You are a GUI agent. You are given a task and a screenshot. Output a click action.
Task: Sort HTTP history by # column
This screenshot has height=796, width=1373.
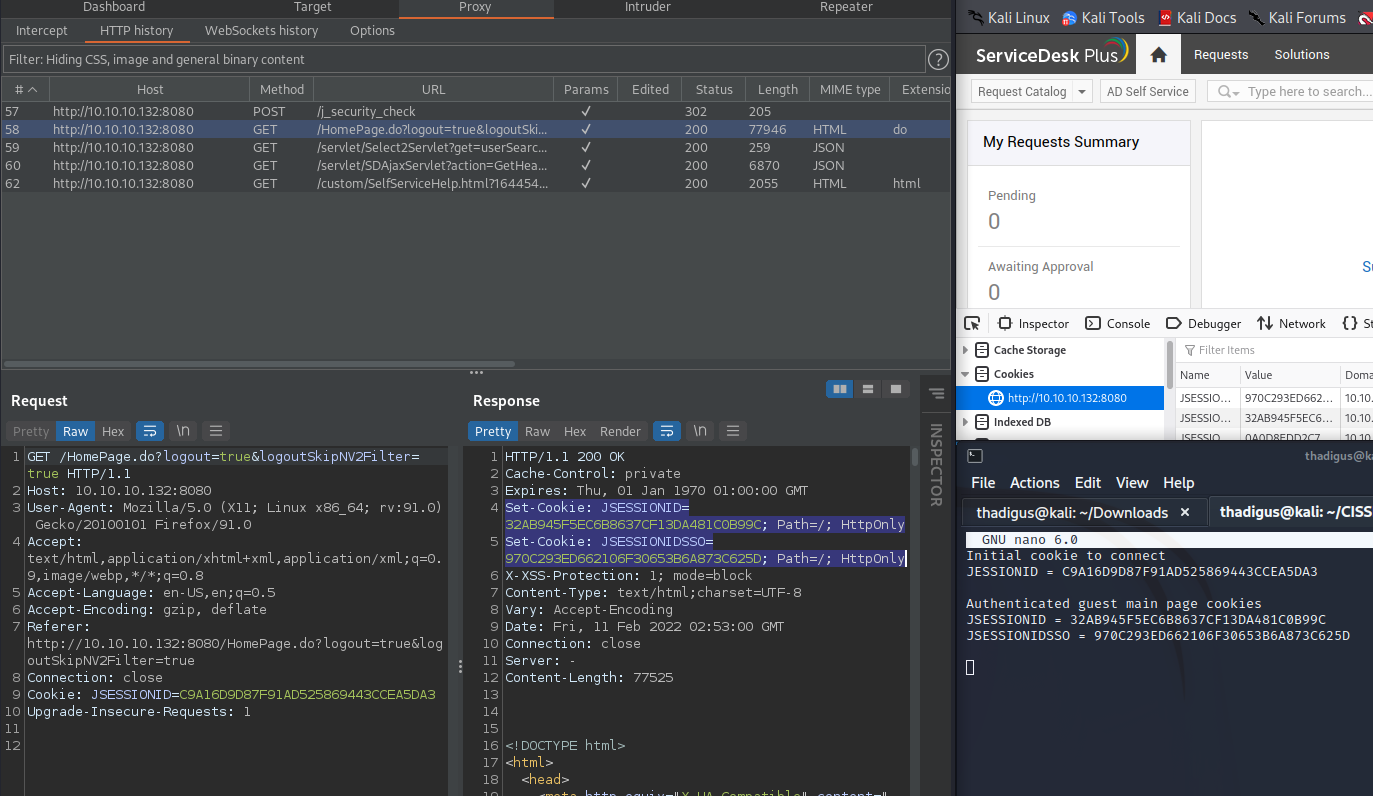coord(26,89)
